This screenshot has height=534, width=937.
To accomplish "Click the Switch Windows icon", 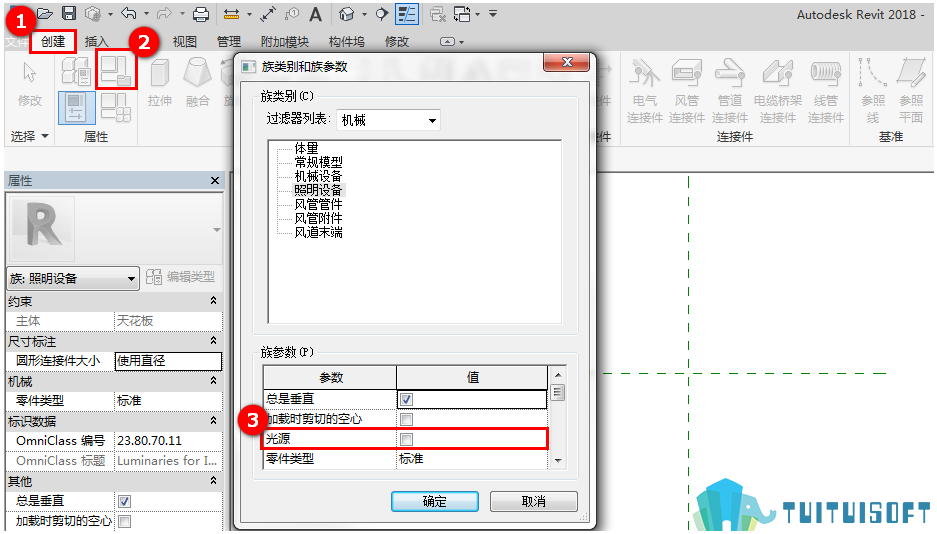I will (463, 14).
